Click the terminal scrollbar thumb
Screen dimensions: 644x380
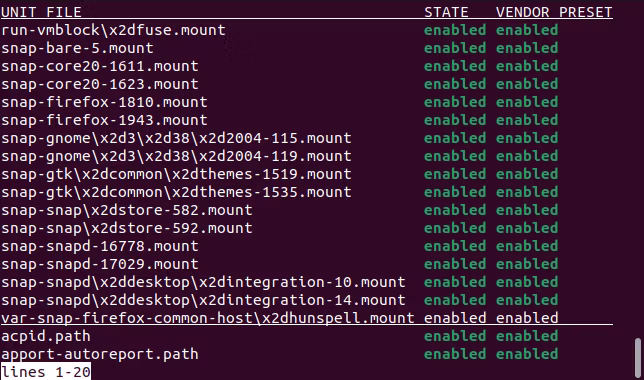pos(638,357)
